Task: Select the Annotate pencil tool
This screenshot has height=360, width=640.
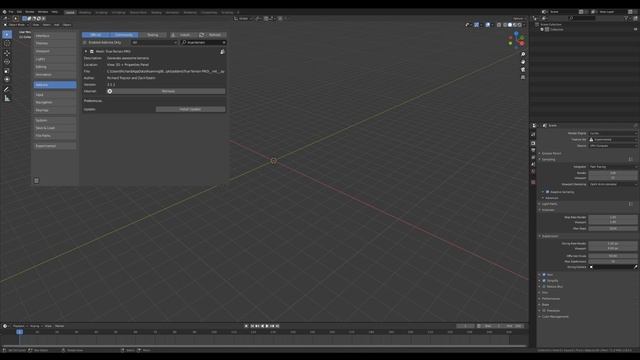Action: [7, 89]
